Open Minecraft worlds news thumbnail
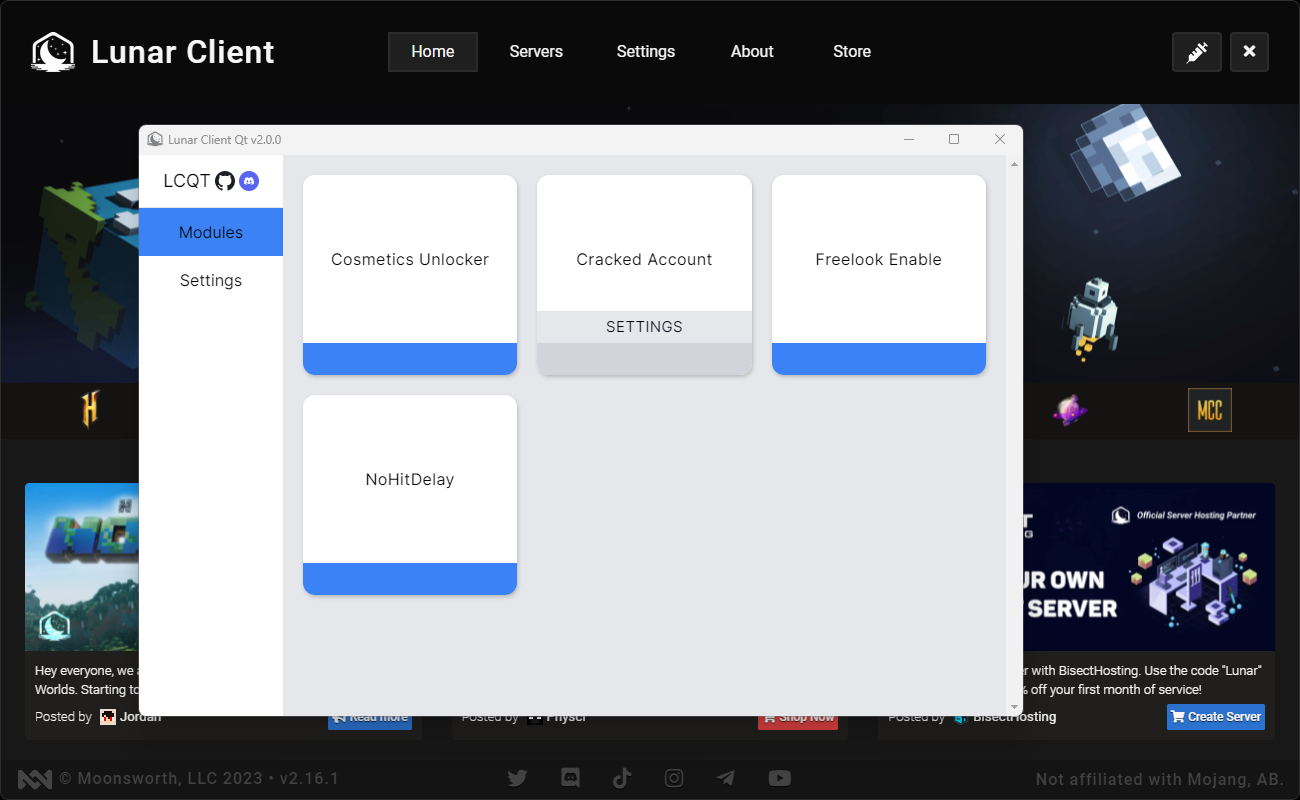The height and width of the screenshot is (800, 1300). pos(82,567)
